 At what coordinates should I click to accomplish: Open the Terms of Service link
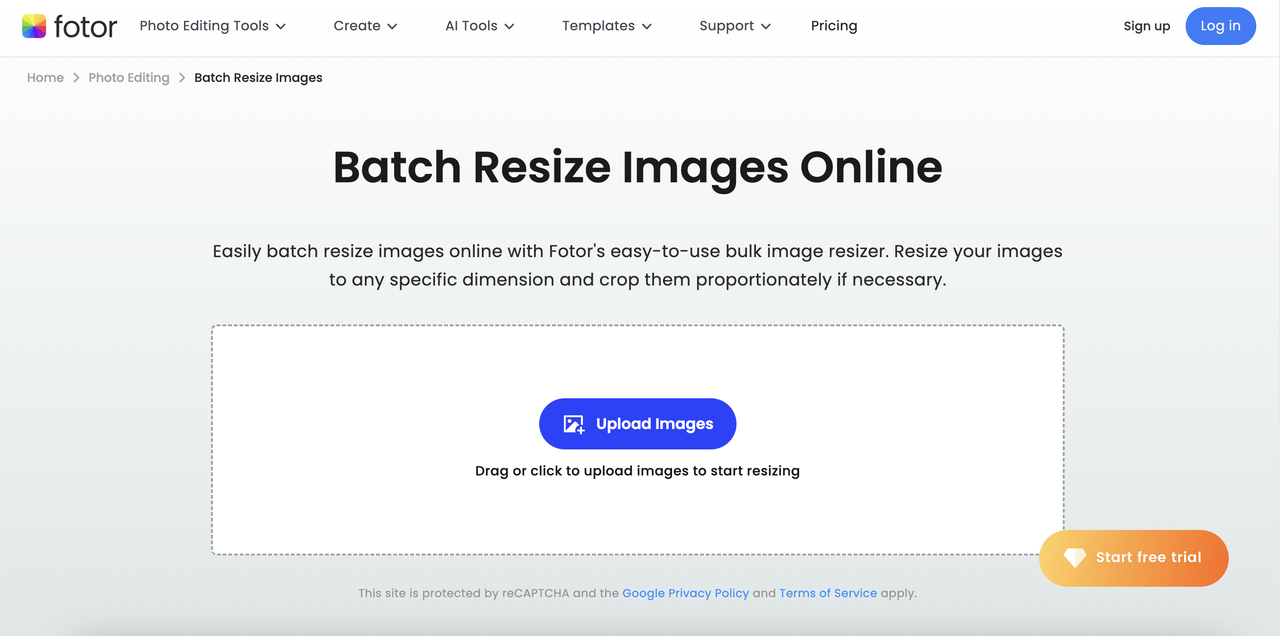(x=828, y=593)
